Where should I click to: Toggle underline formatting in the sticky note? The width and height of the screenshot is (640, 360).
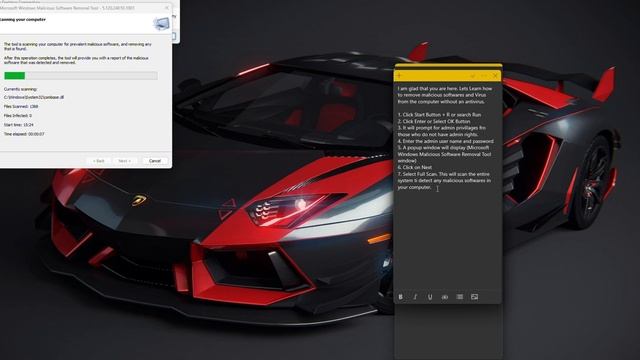430,297
